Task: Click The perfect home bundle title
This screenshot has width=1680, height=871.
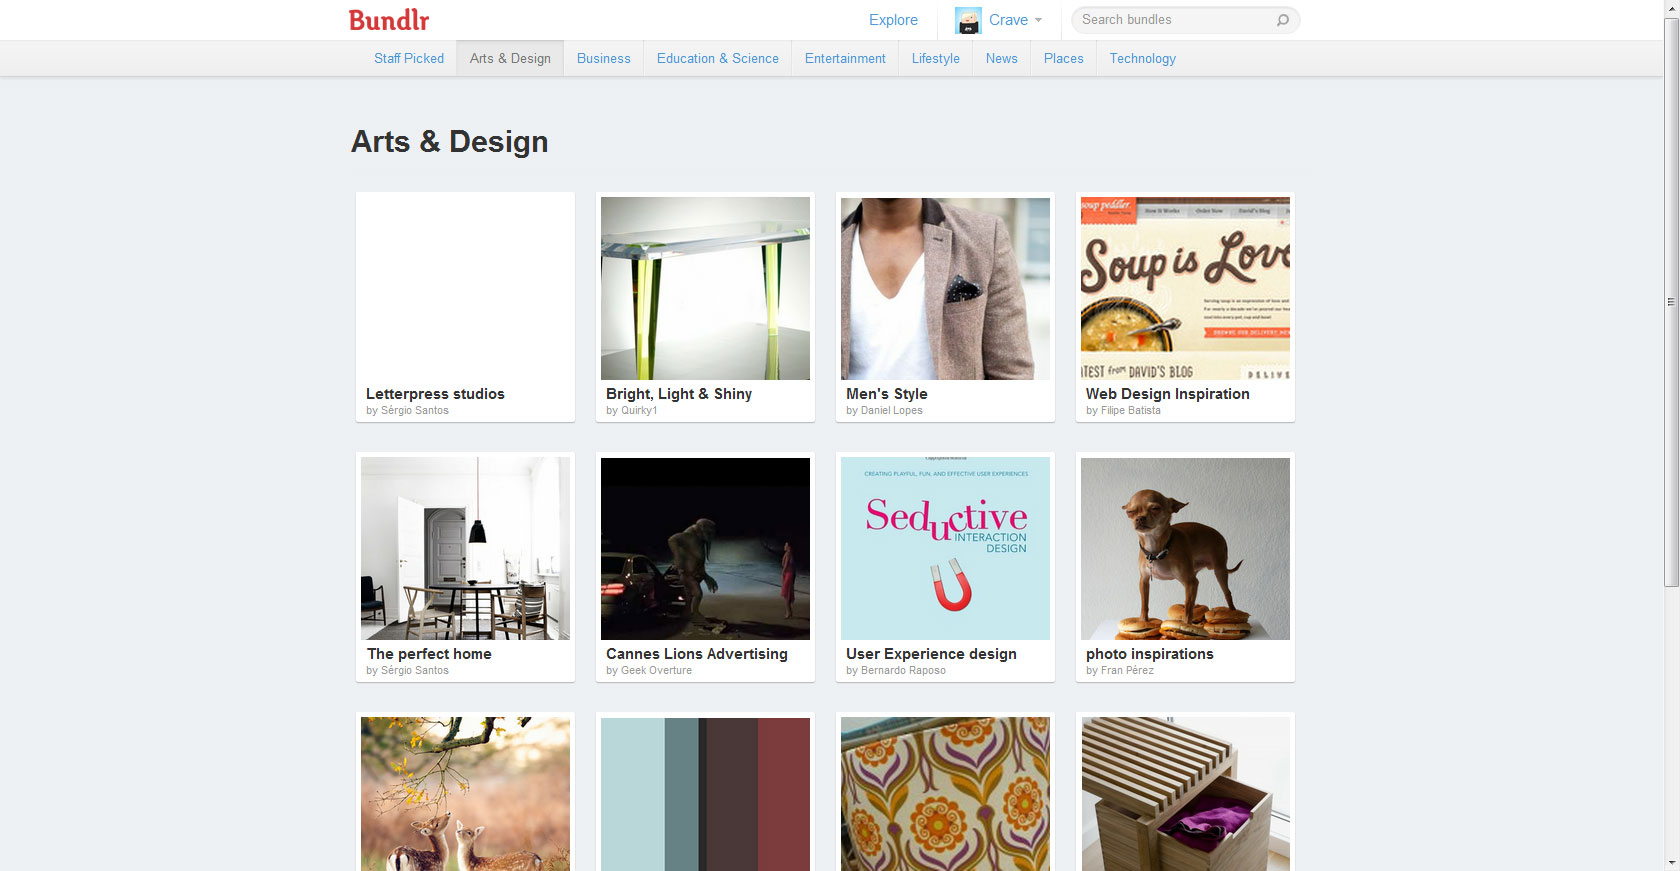Action: tap(429, 654)
